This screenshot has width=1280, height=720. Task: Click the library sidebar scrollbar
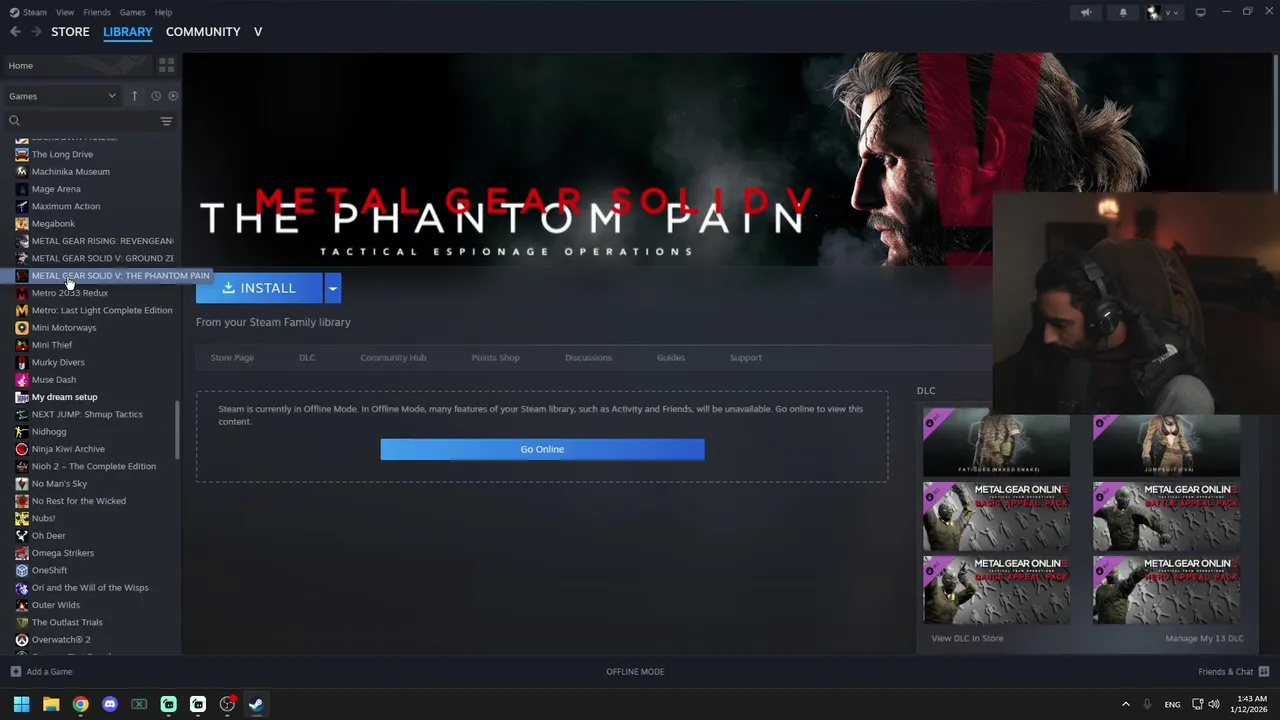coord(178,429)
